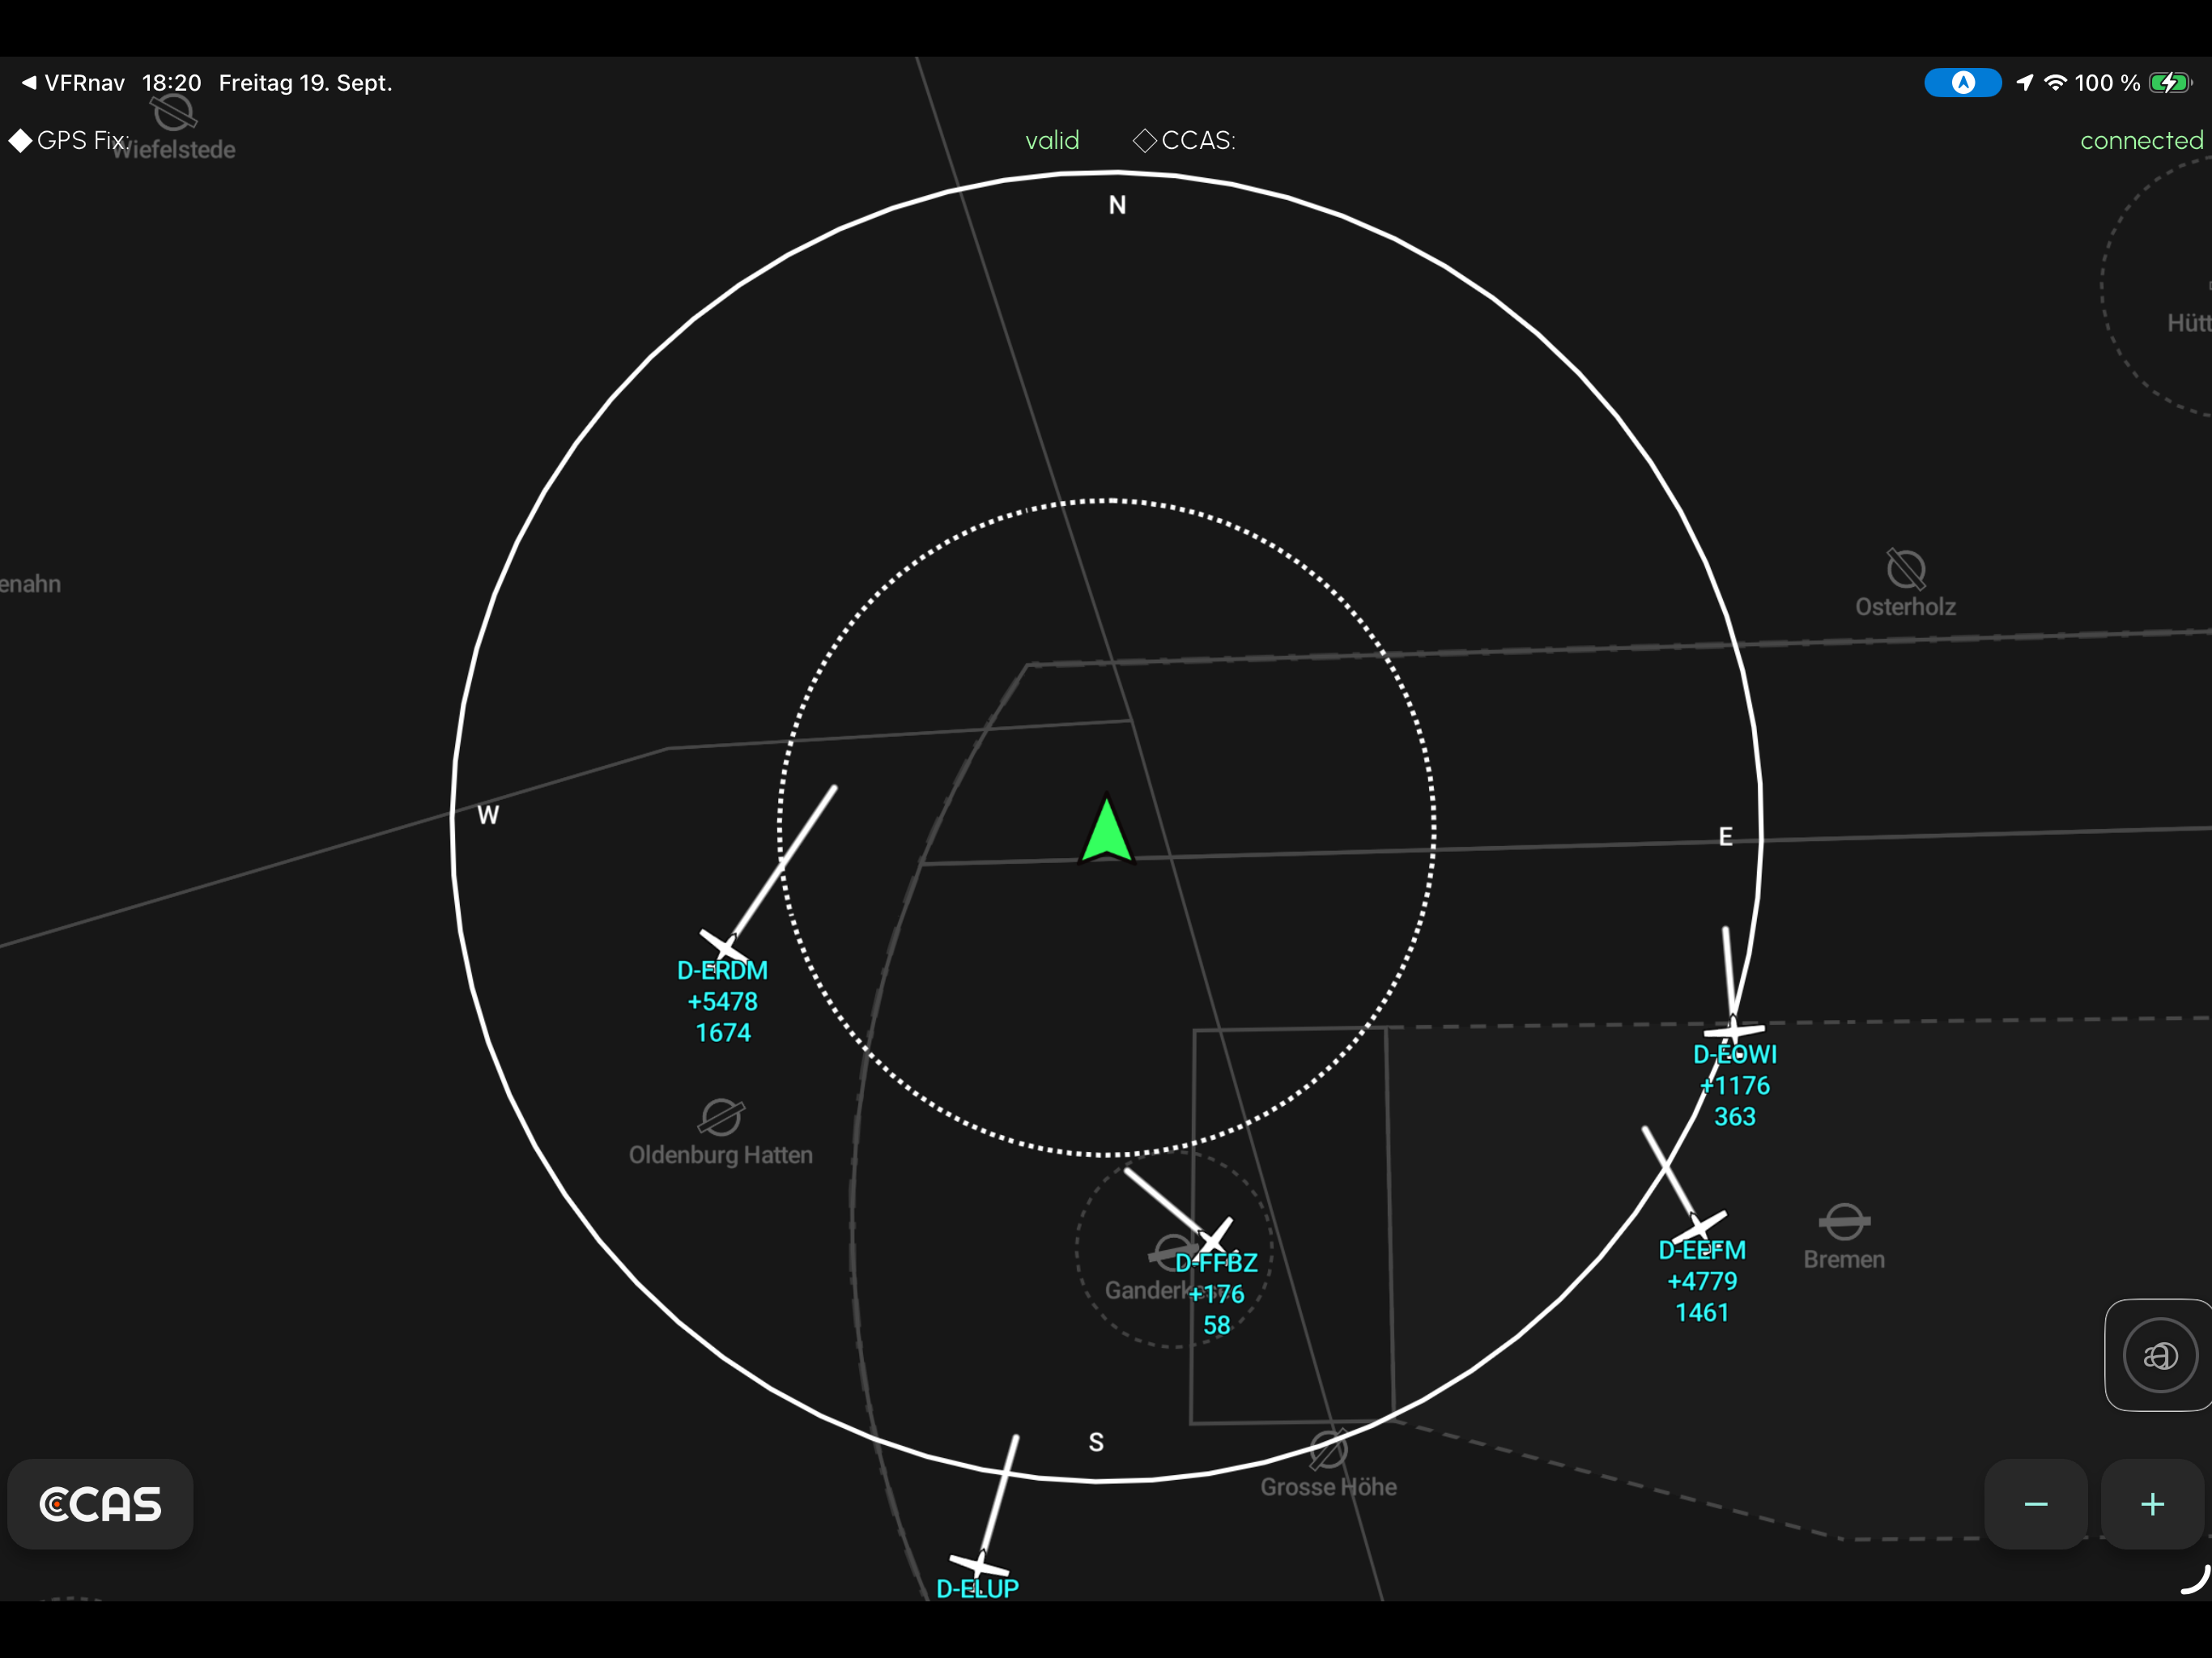
Task: Tap the Bremen airport icon
Action: [x=1844, y=1221]
